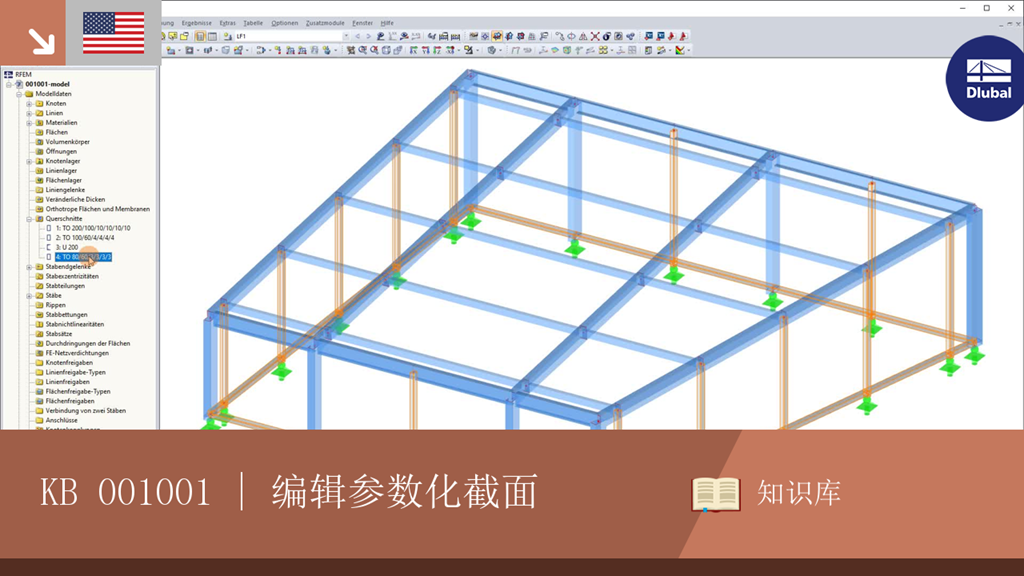Viewport: 1024px width, 576px height.
Task: Select Orthotrope Flächen und Membranen item
Action: pos(97,209)
